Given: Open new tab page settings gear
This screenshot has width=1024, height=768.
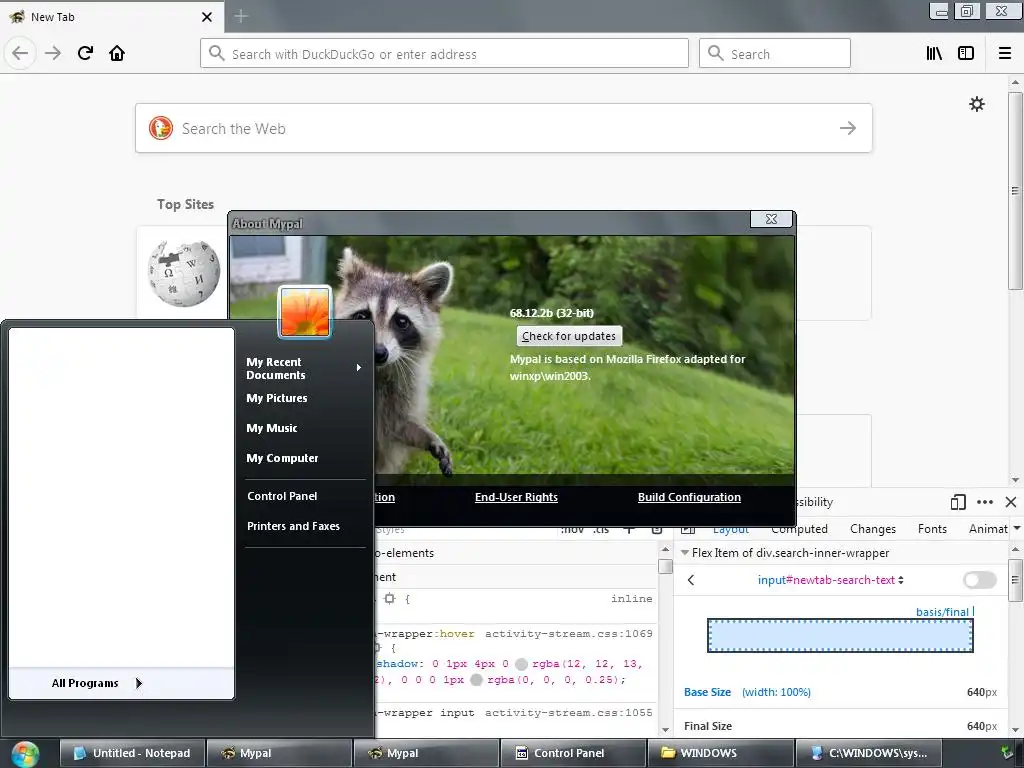Looking at the screenshot, I should 977,104.
